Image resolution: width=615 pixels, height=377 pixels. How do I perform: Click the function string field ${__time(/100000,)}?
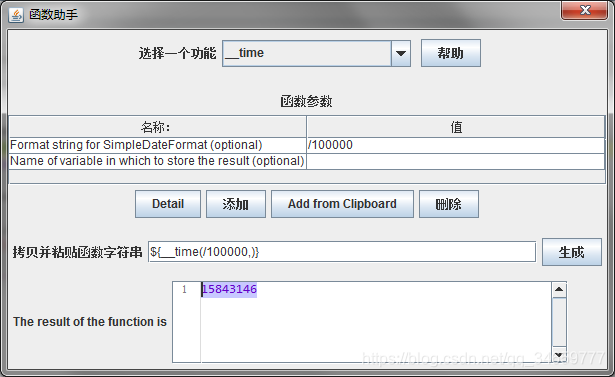click(342, 252)
